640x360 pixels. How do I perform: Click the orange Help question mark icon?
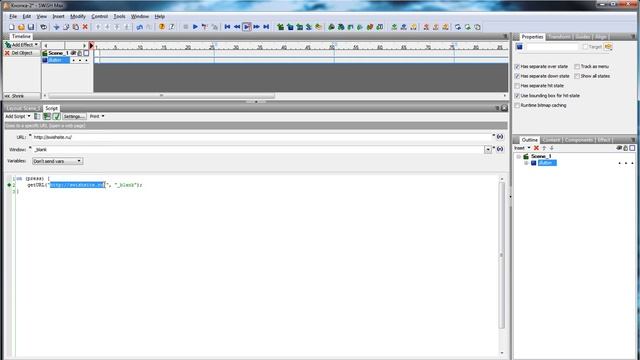pyautogui.click(x=162, y=27)
